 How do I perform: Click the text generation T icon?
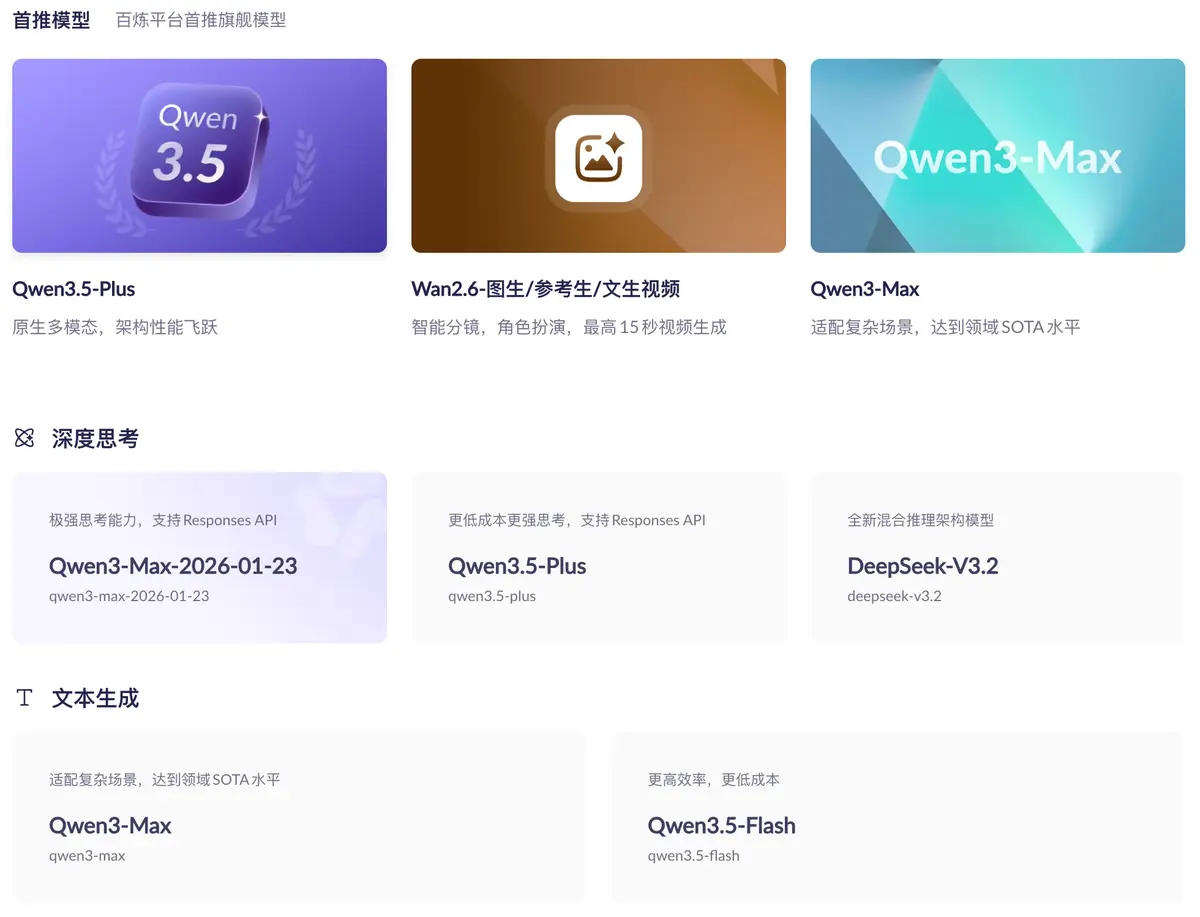pyautogui.click(x=25, y=698)
